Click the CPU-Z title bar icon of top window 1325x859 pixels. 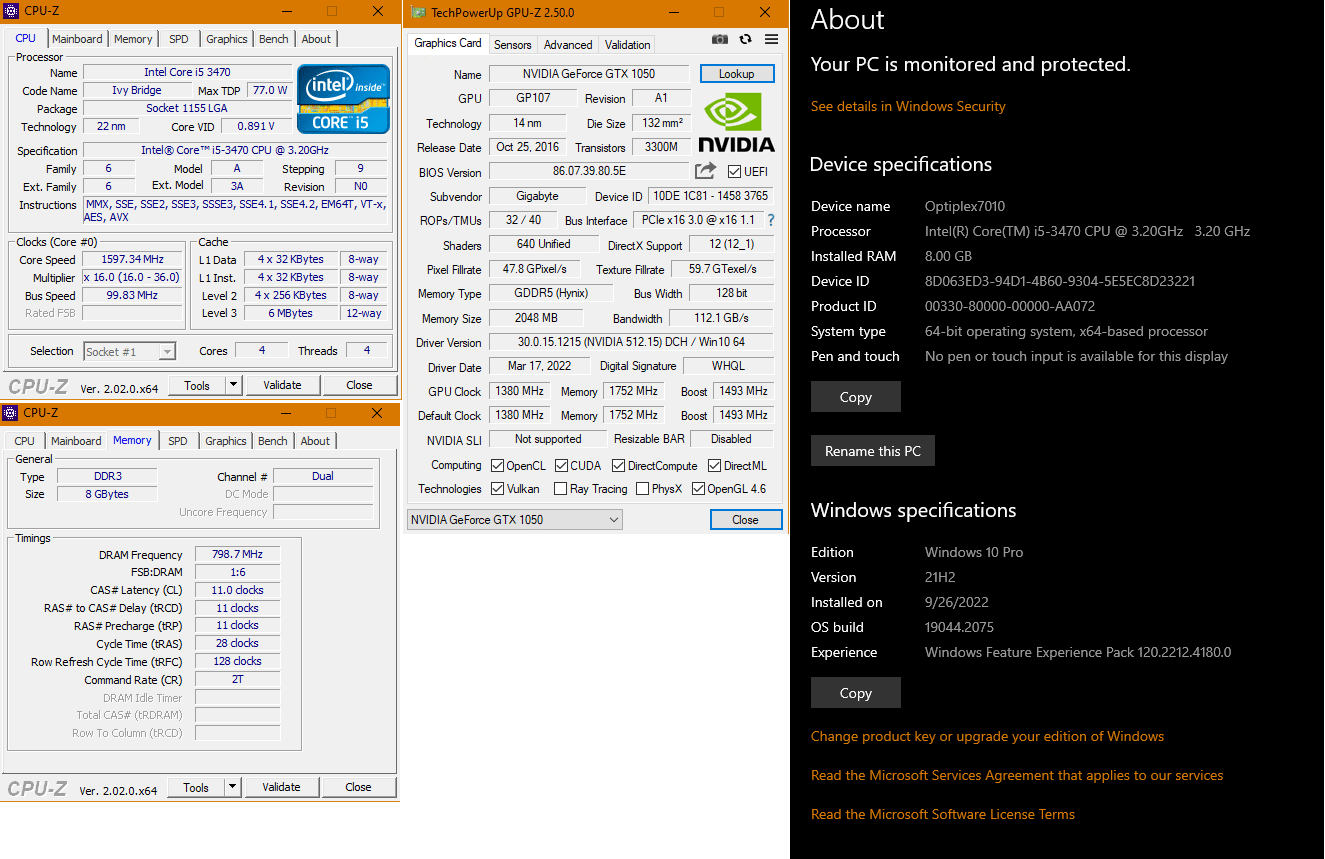tap(11, 11)
